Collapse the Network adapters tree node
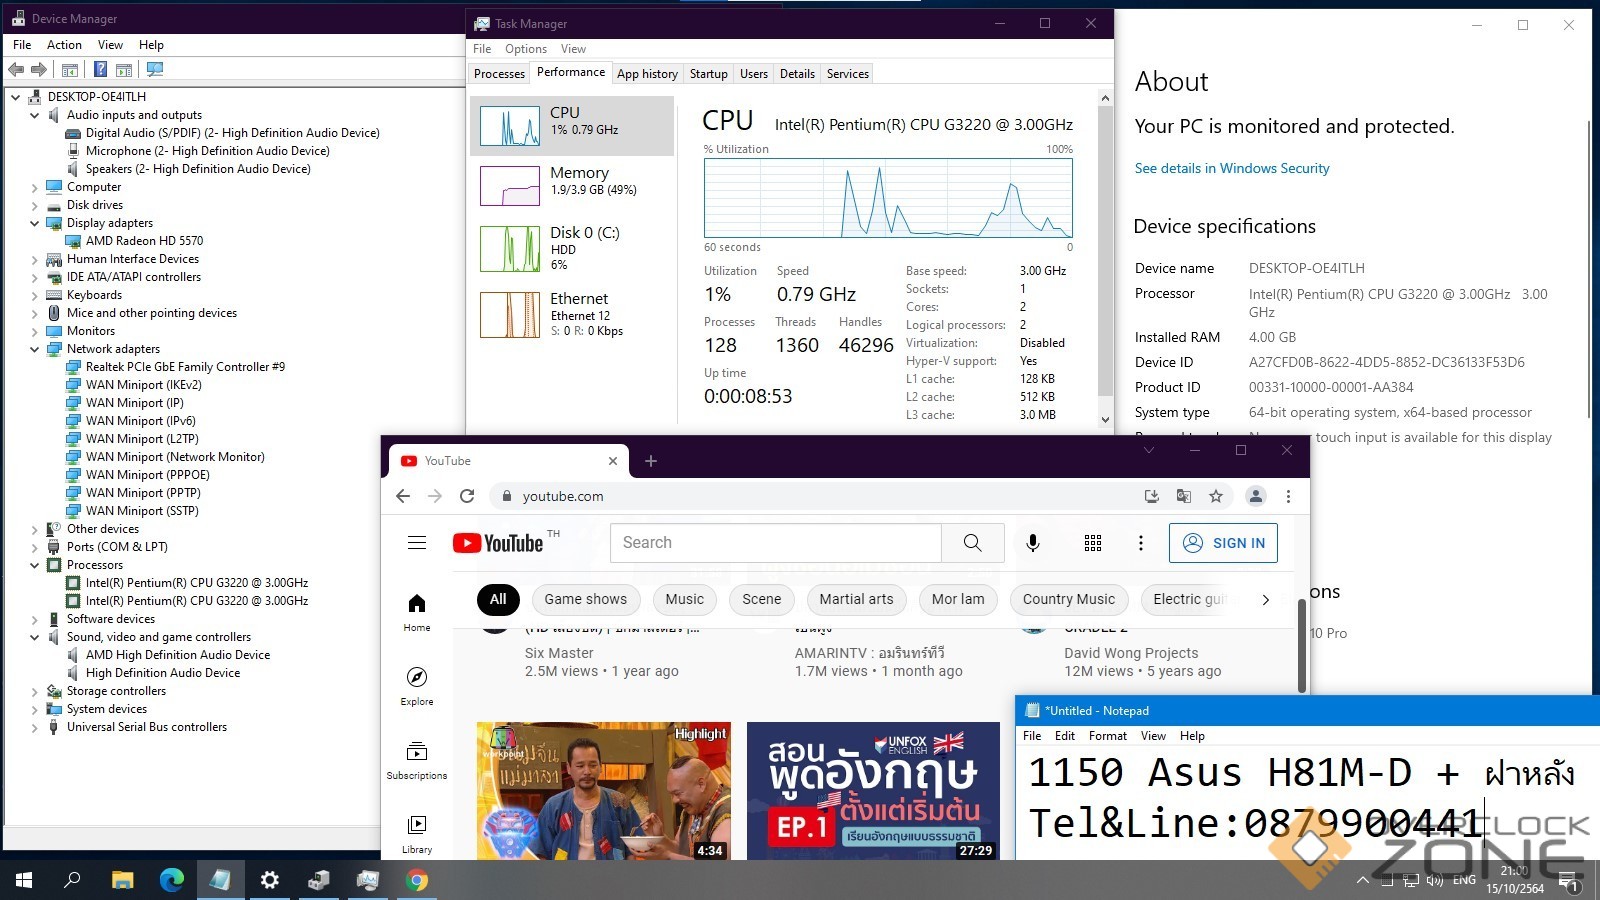 pyautogui.click(x=35, y=349)
